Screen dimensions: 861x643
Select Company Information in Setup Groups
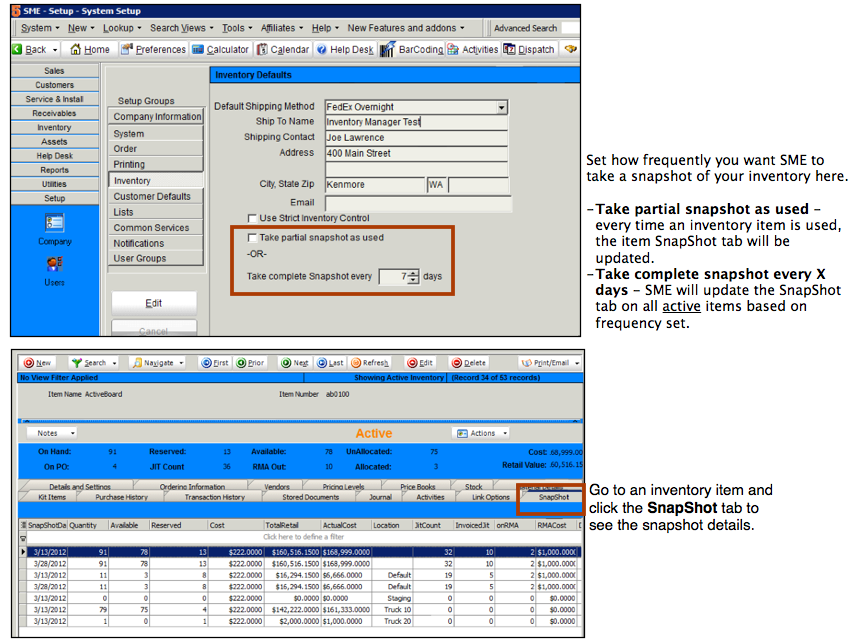[157, 117]
